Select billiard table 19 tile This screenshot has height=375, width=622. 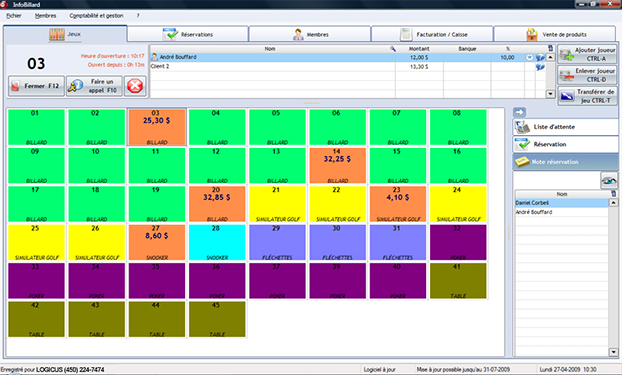tap(157, 204)
